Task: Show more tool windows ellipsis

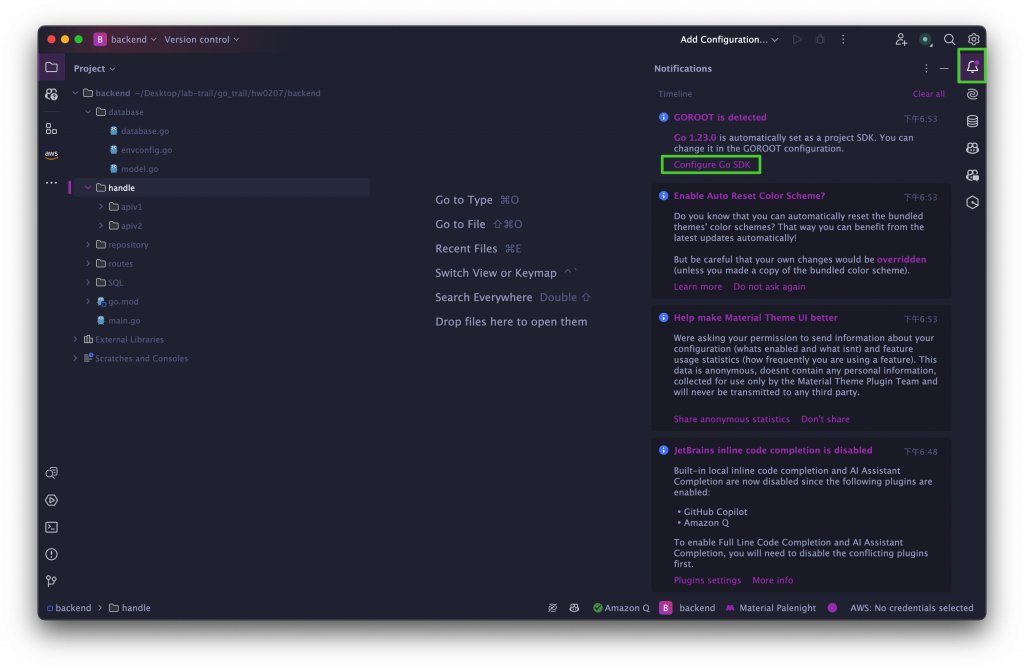Action: pyautogui.click(x=52, y=183)
